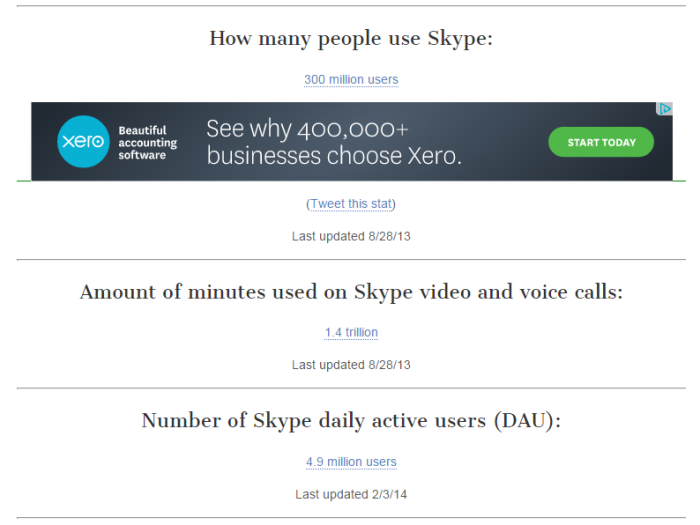The image size is (700, 525).
Task: Click ad headline about 400,000+ businesses
Action: pos(334,142)
